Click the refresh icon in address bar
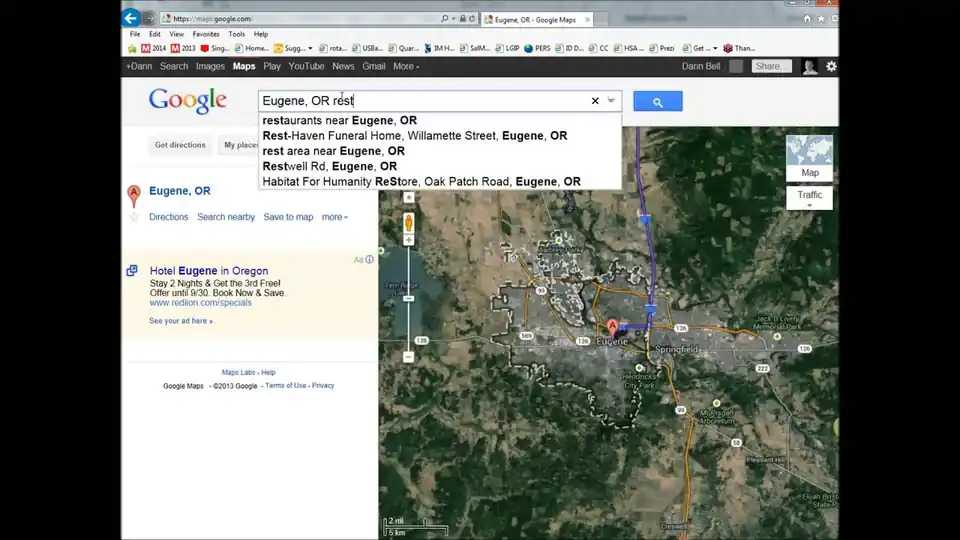Screen dimensions: 960x540 click(x=472, y=19)
